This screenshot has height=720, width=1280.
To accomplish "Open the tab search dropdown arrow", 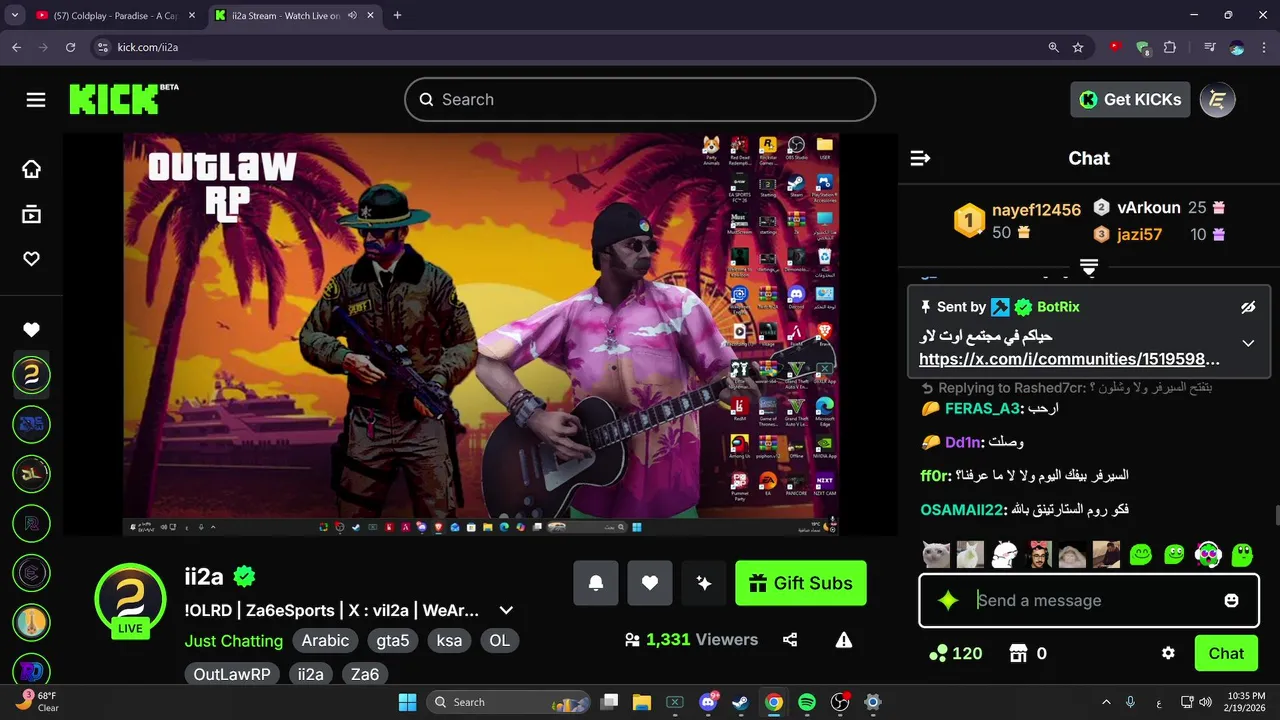I will pos(14,15).
